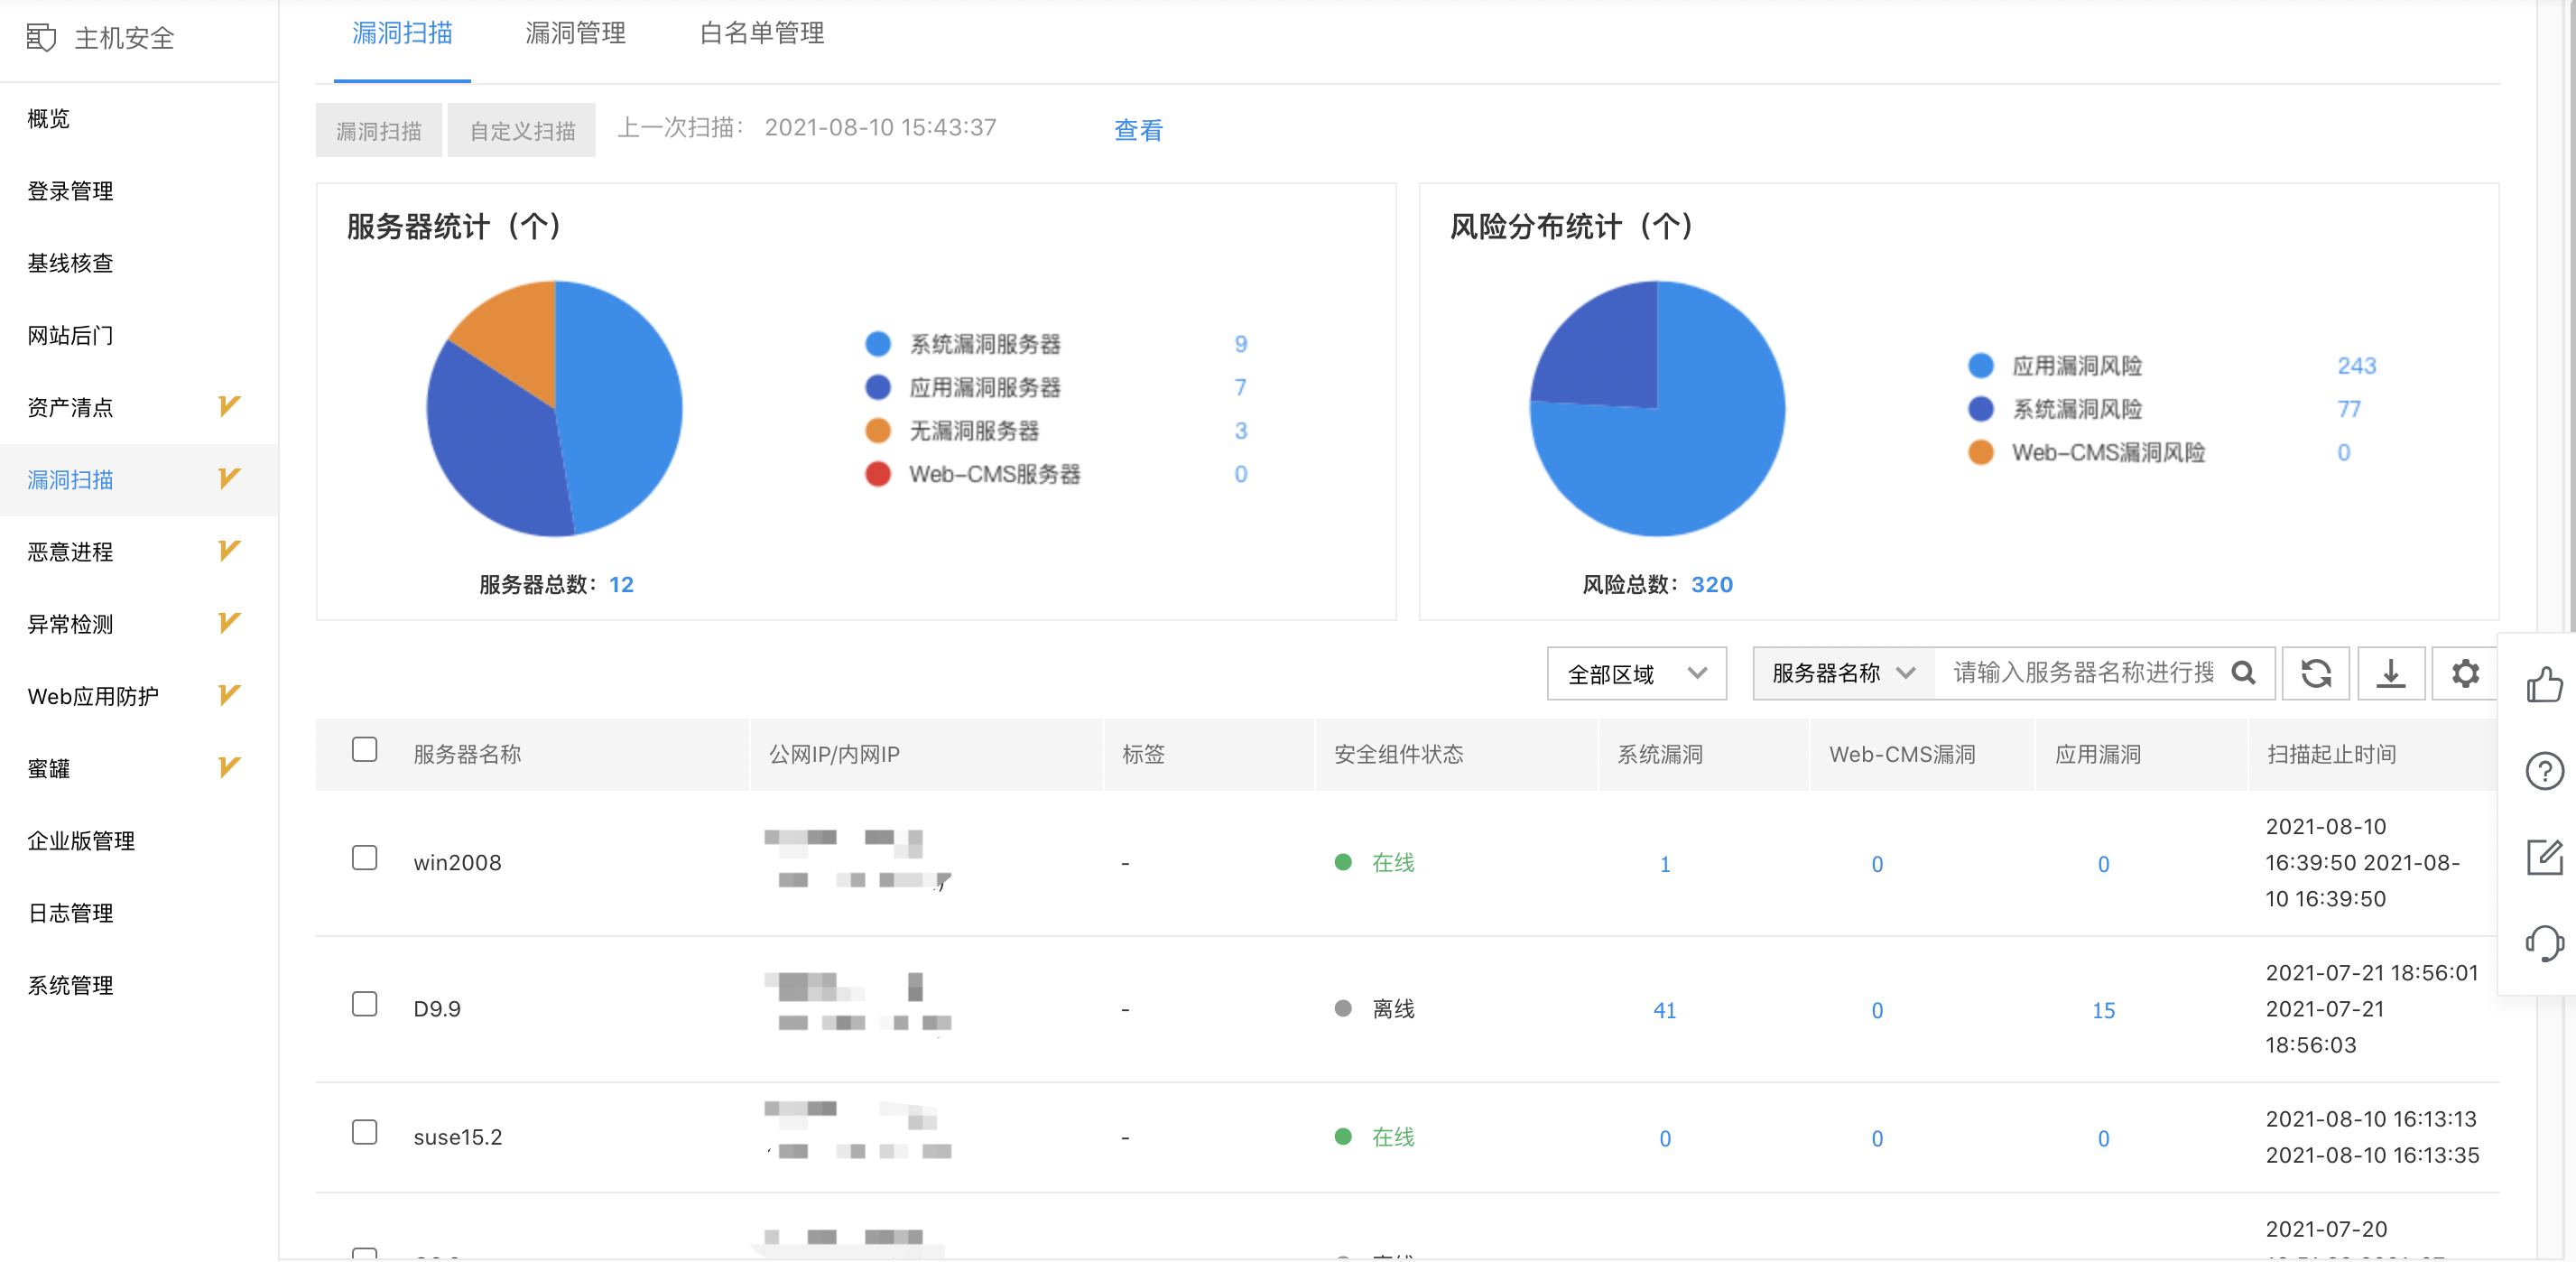Open D9.9 application vulnerability count 15
The image size is (2576, 1262).
click(x=2103, y=1010)
